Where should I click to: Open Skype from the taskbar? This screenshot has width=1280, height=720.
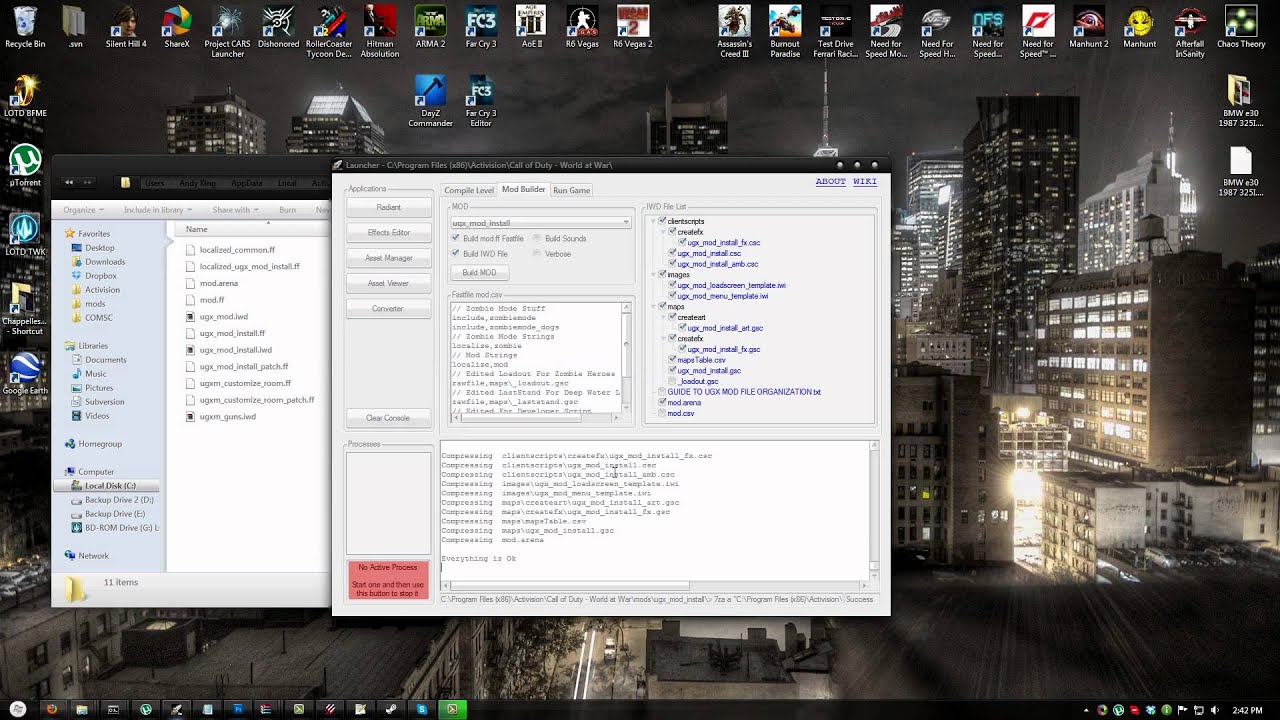422,709
